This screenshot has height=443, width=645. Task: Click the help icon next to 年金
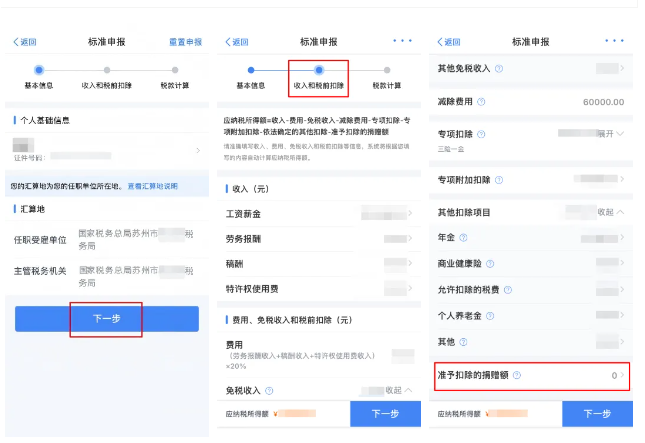pyautogui.click(x=463, y=238)
